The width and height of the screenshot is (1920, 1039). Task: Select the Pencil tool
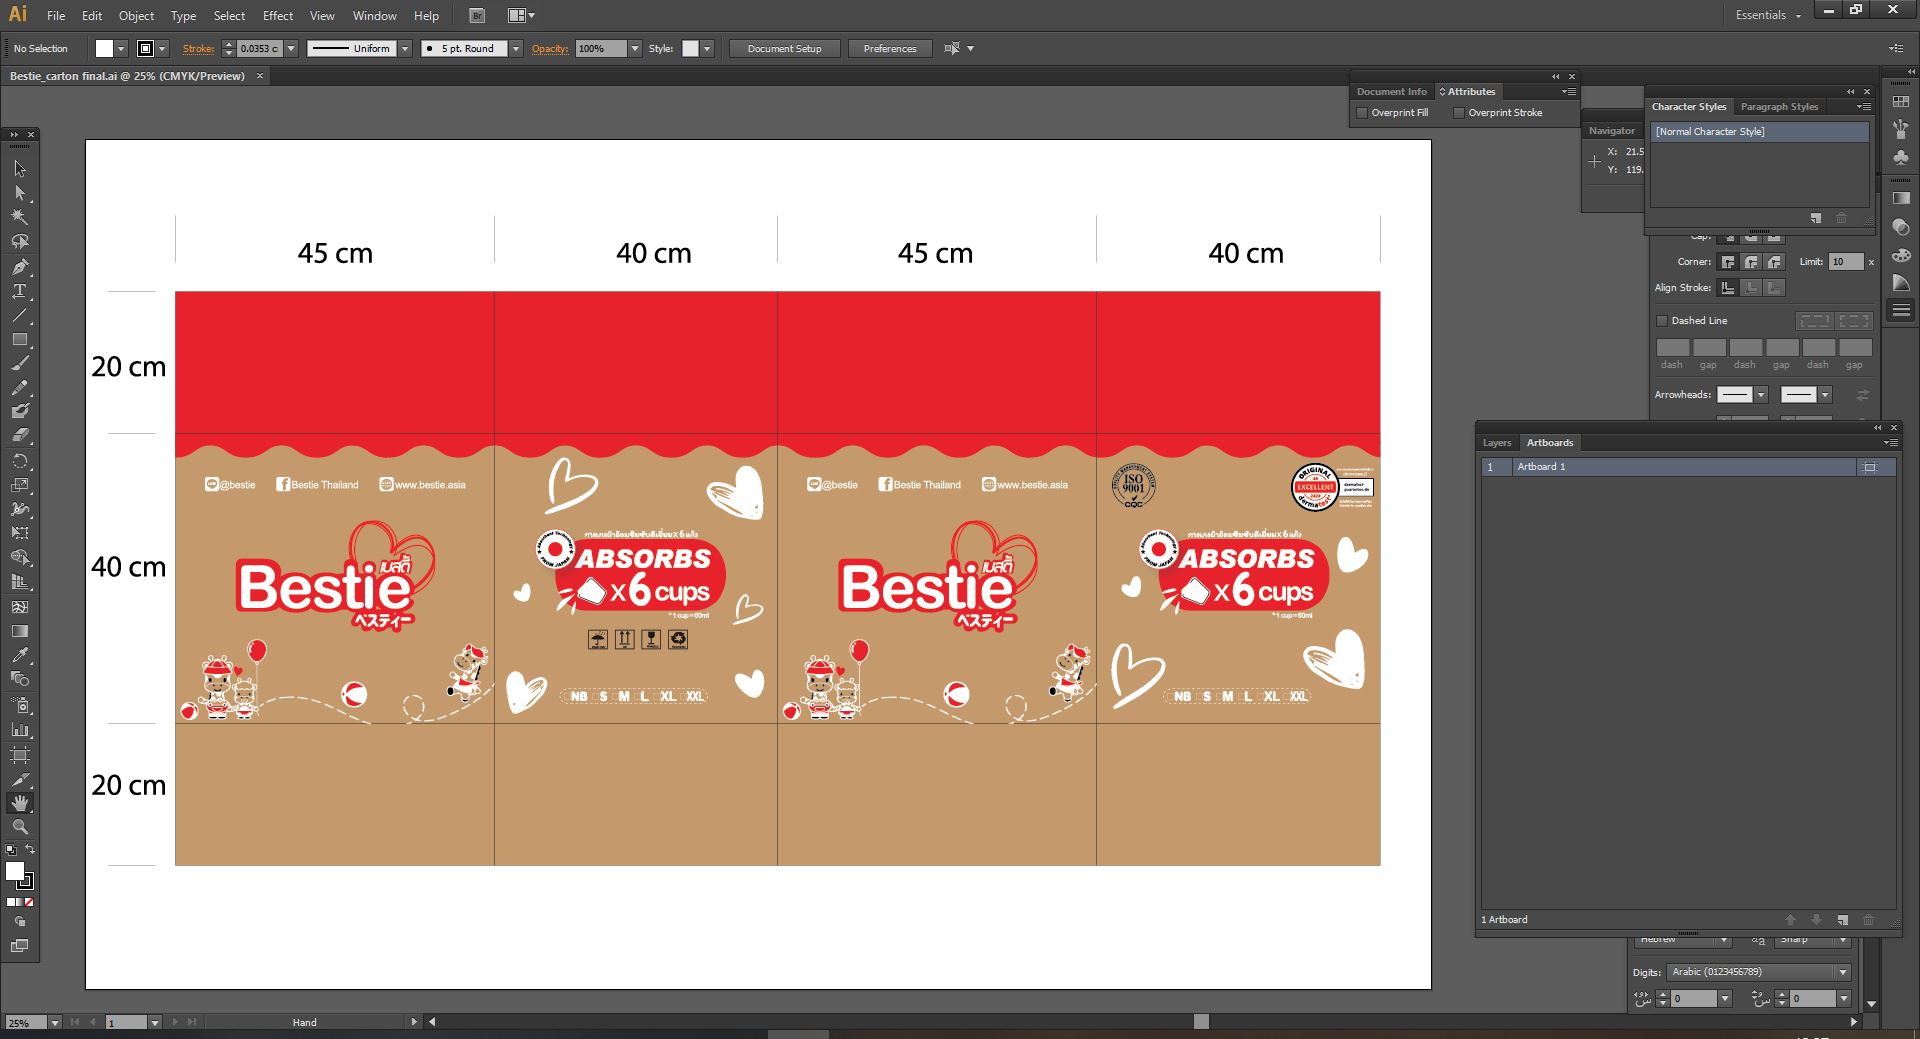[20, 388]
